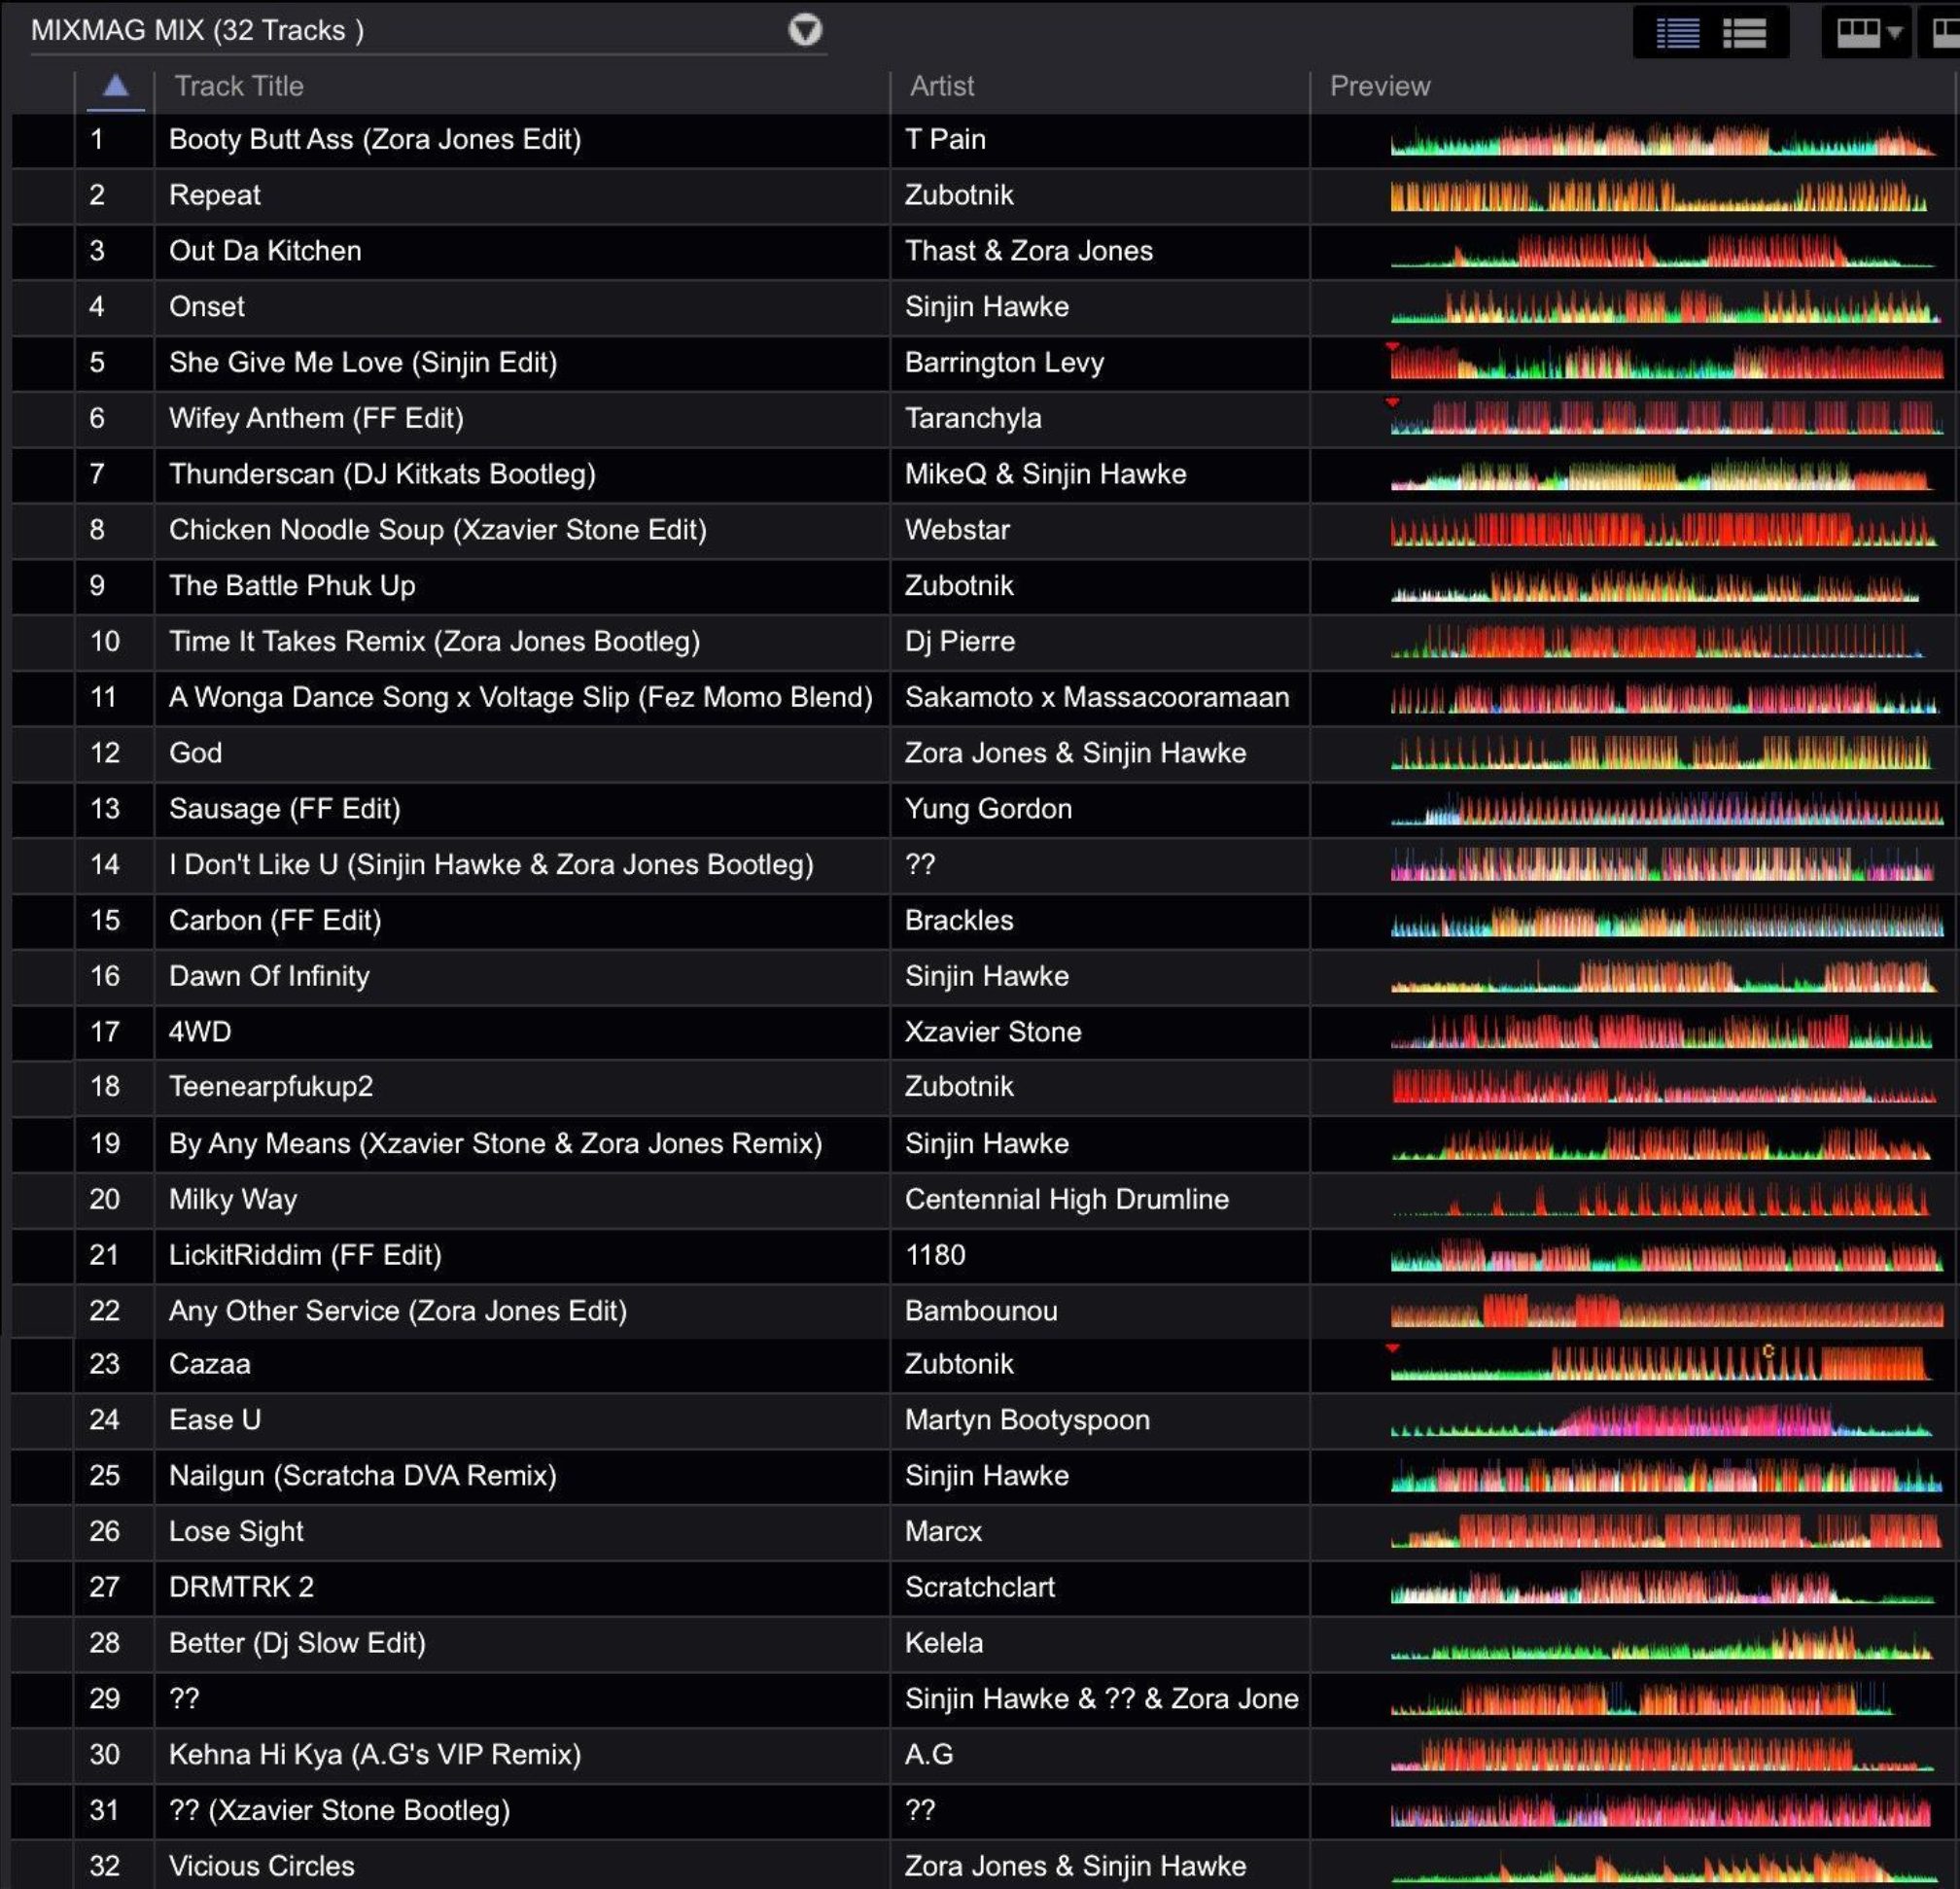This screenshot has width=1960, height=1889.
Task: Preview waveform for 'Milky Way'
Action: pos(1660,1200)
